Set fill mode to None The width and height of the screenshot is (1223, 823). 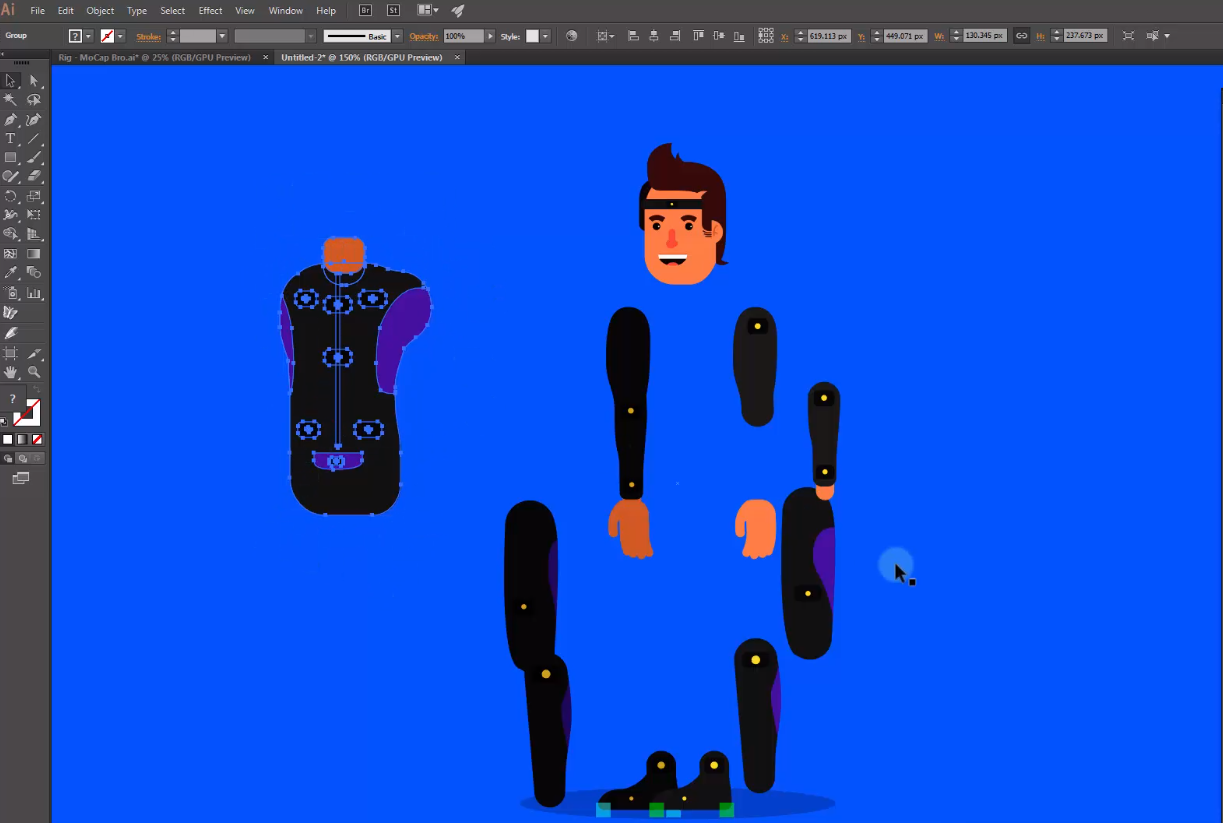(38, 439)
